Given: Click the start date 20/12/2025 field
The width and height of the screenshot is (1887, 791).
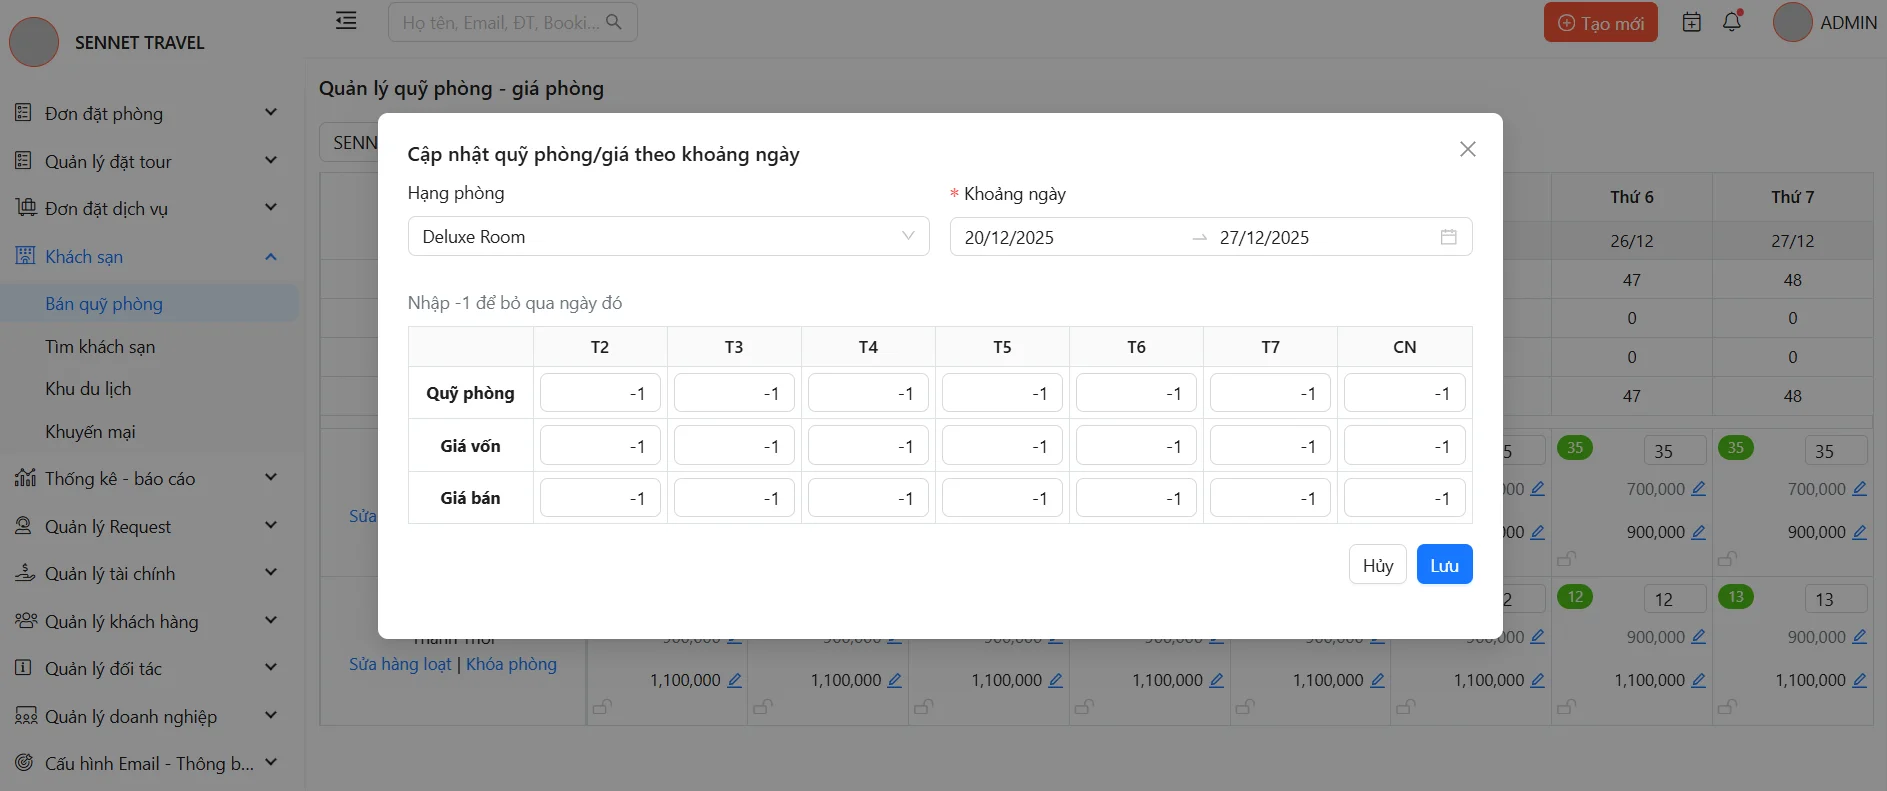Looking at the screenshot, I should [x=1060, y=238].
